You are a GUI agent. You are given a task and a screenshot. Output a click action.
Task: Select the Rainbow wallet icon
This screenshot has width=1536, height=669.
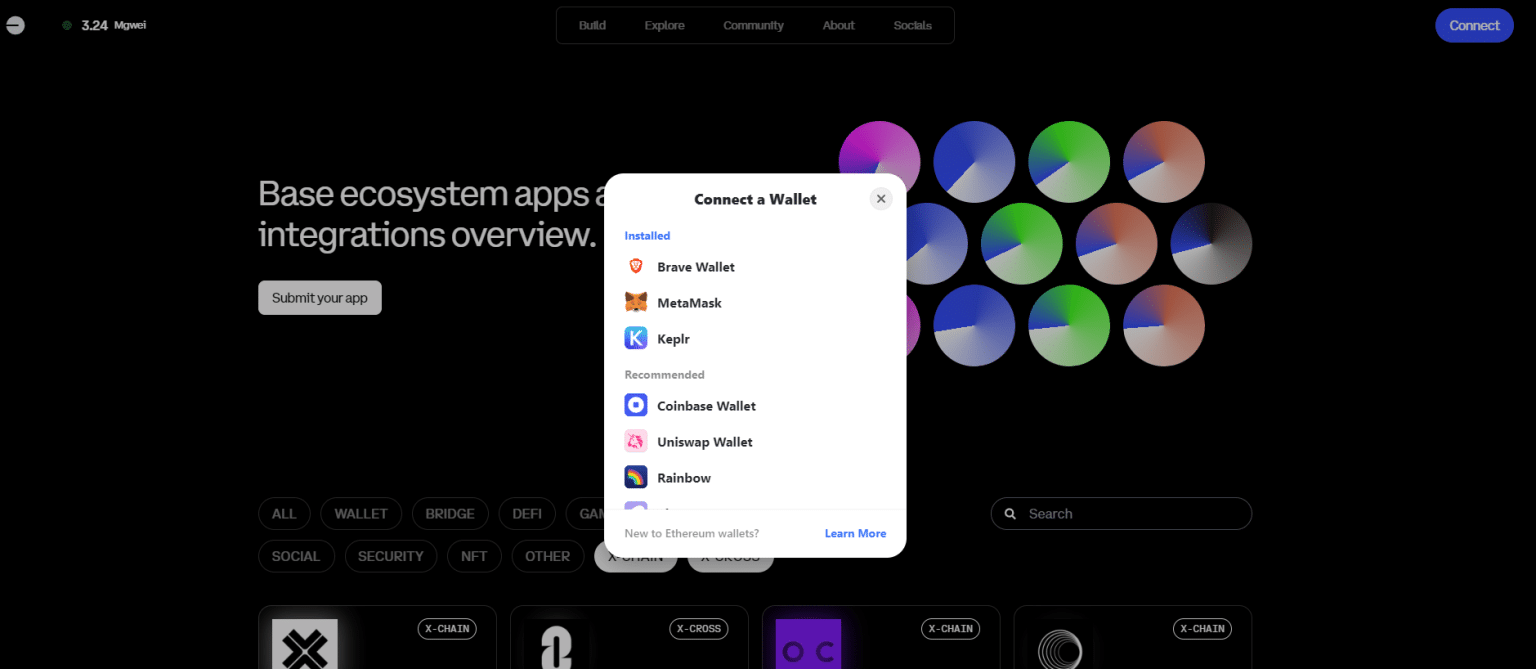636,478
